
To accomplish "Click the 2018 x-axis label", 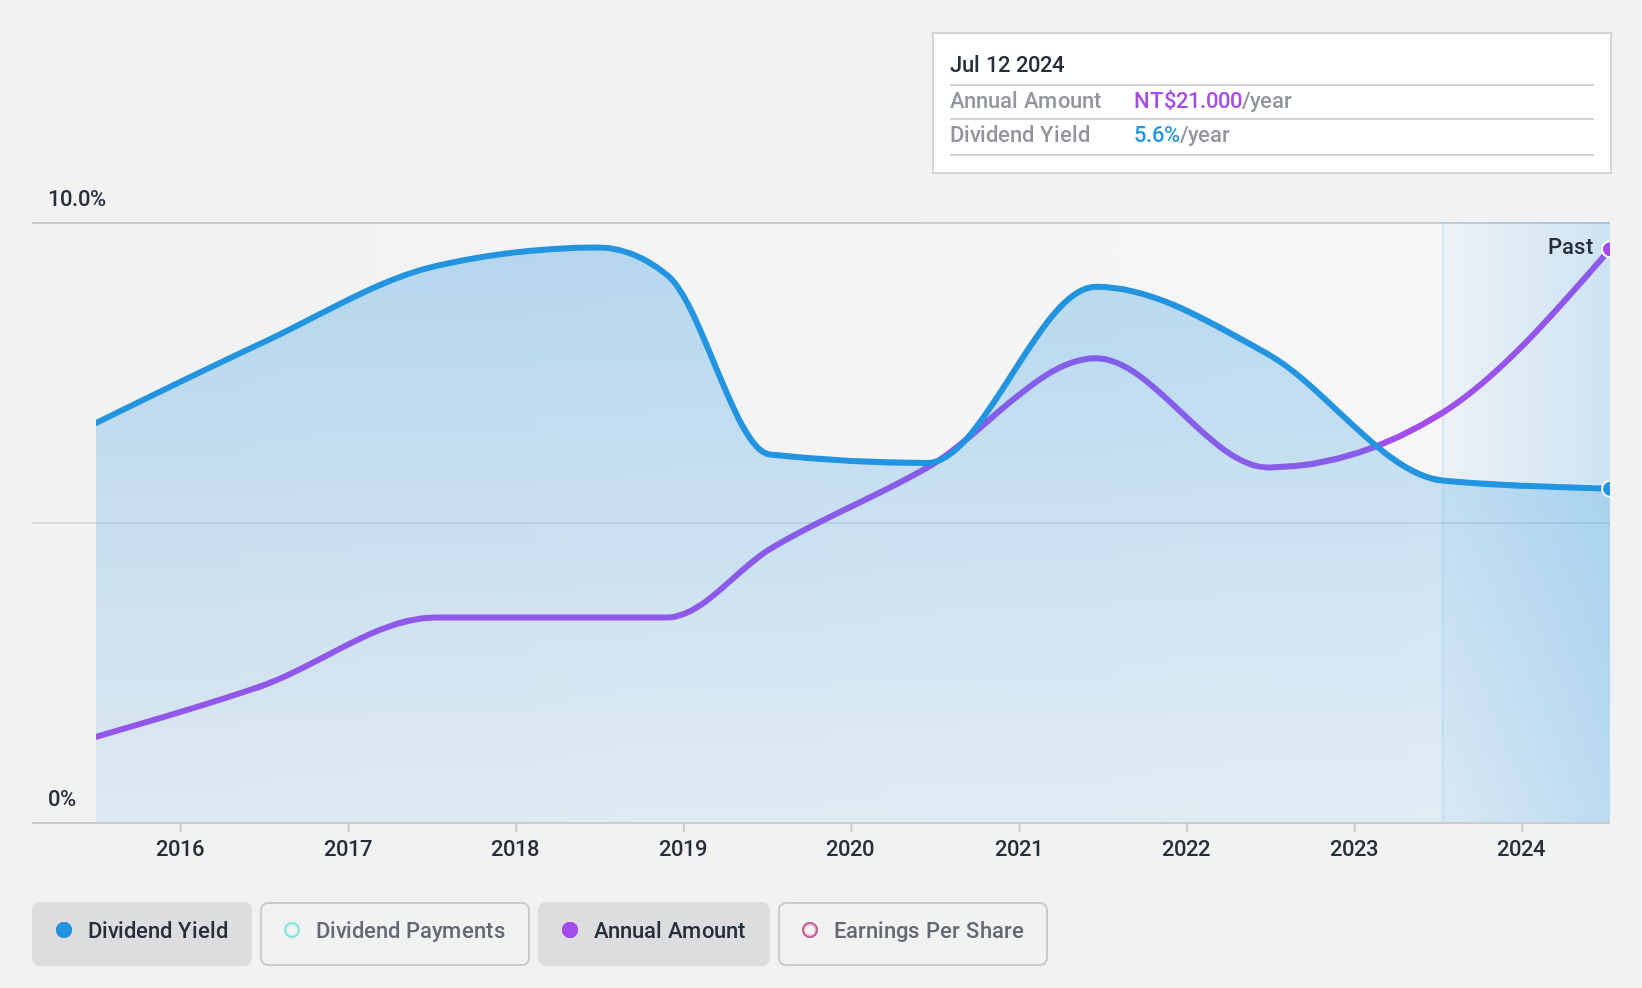I will (x=515, y=849).
